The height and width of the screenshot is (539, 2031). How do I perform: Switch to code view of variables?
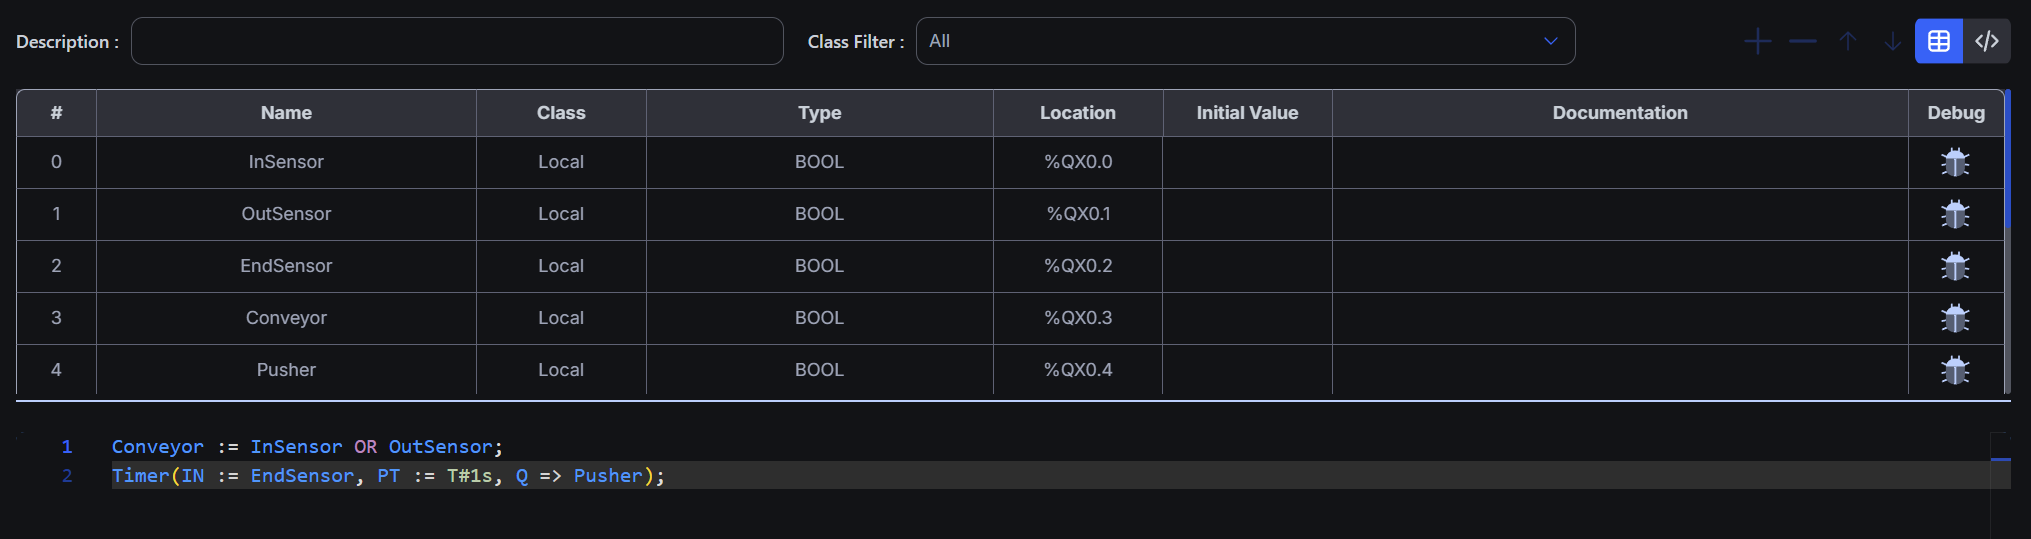pos(1986,41)
